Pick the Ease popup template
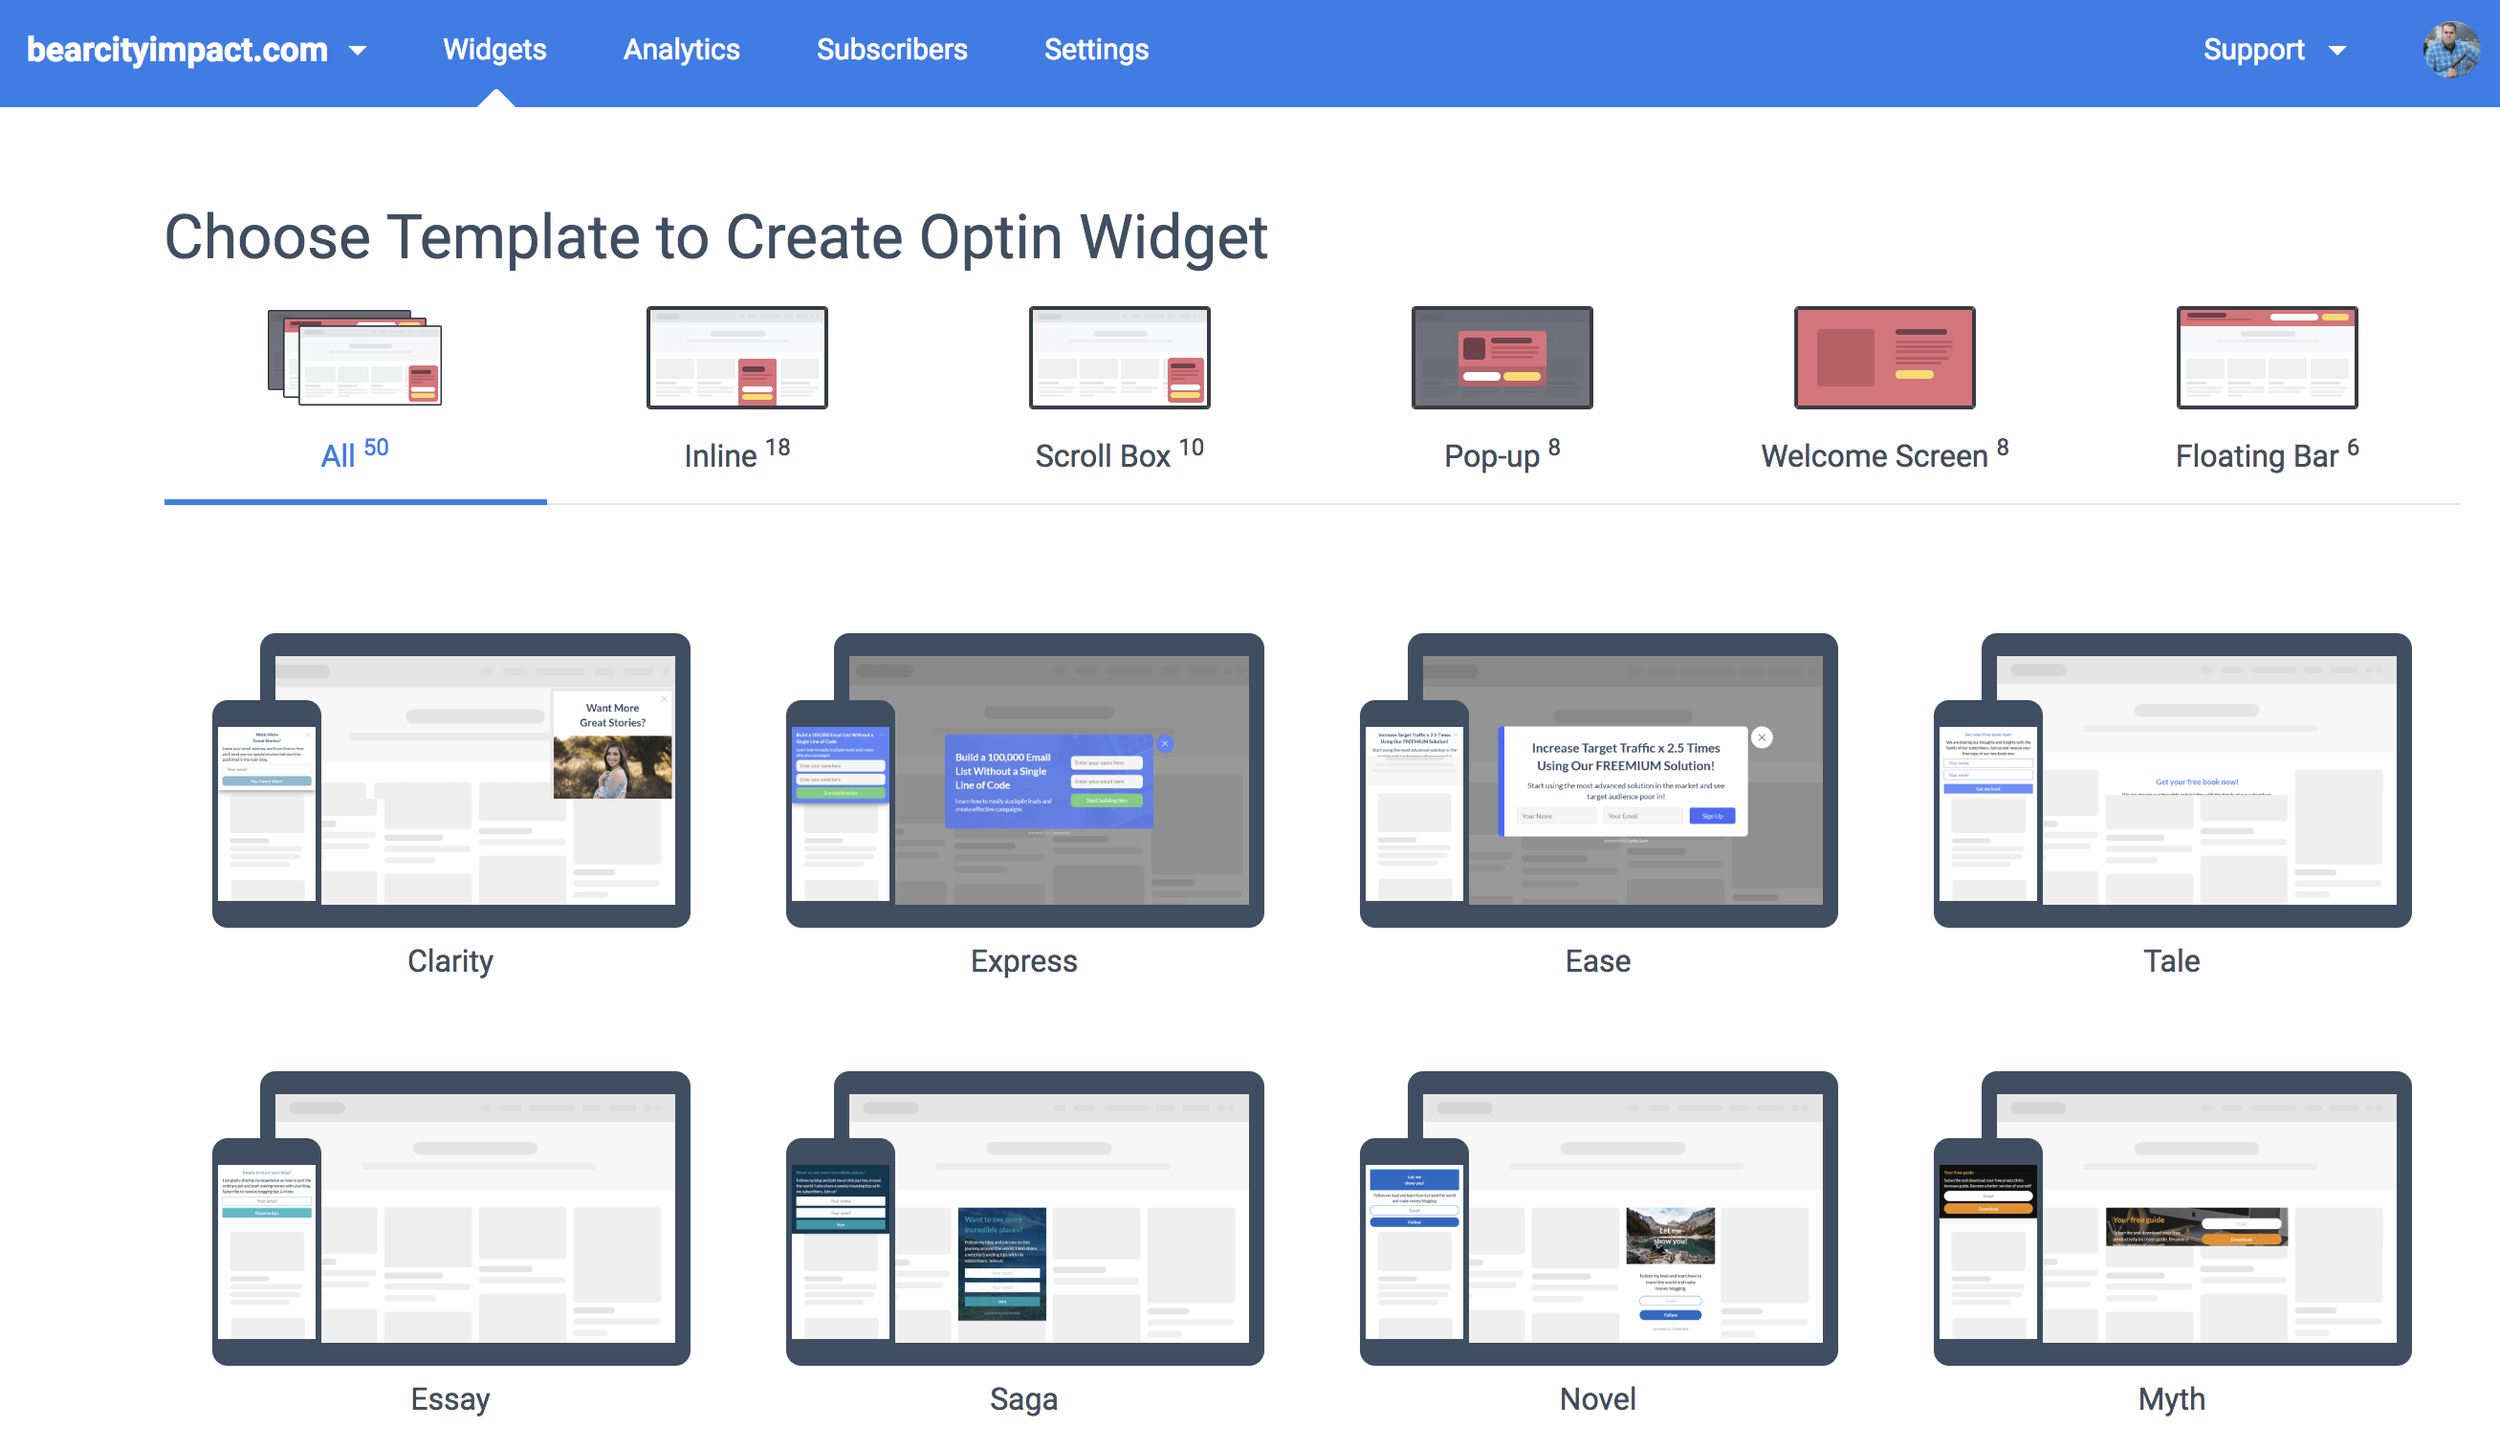 pos(1598,780)
